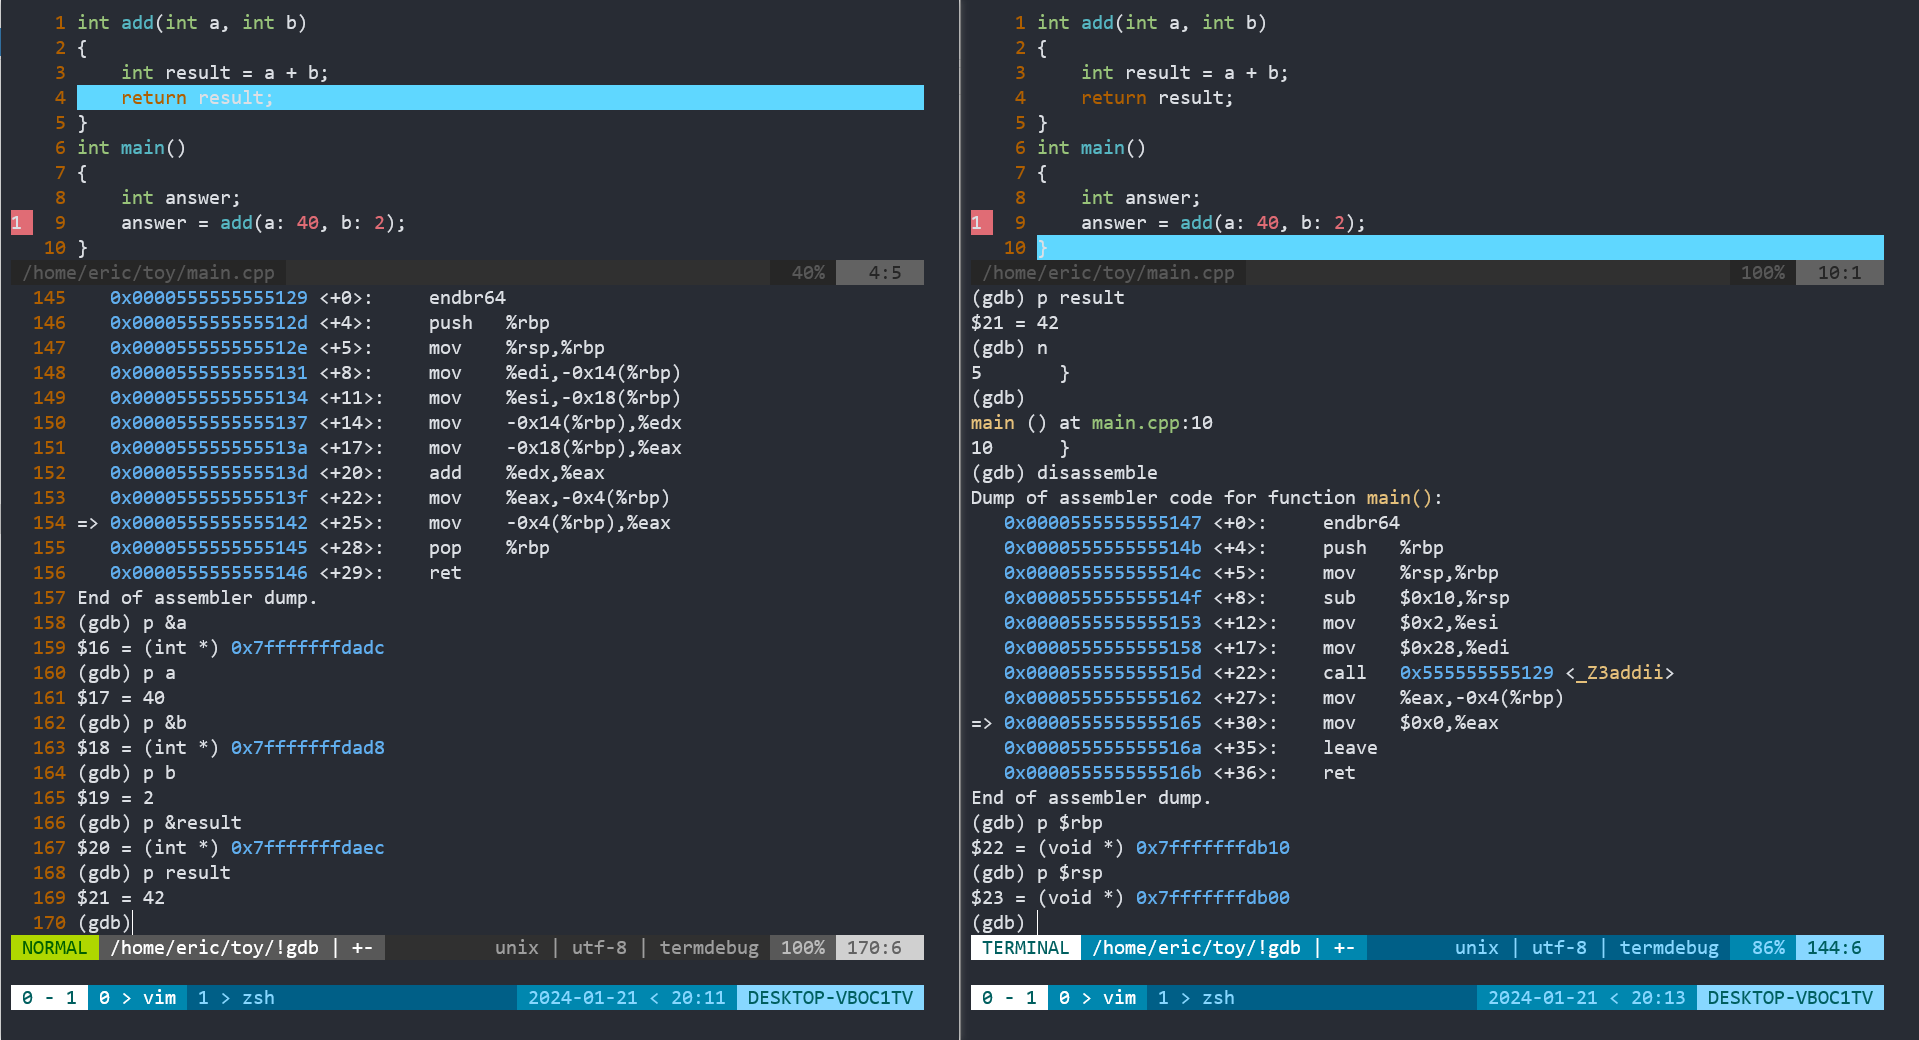Click breakpoint sign 1 in left pane
The image size is (1919, 1040).
tap(22, 223)
